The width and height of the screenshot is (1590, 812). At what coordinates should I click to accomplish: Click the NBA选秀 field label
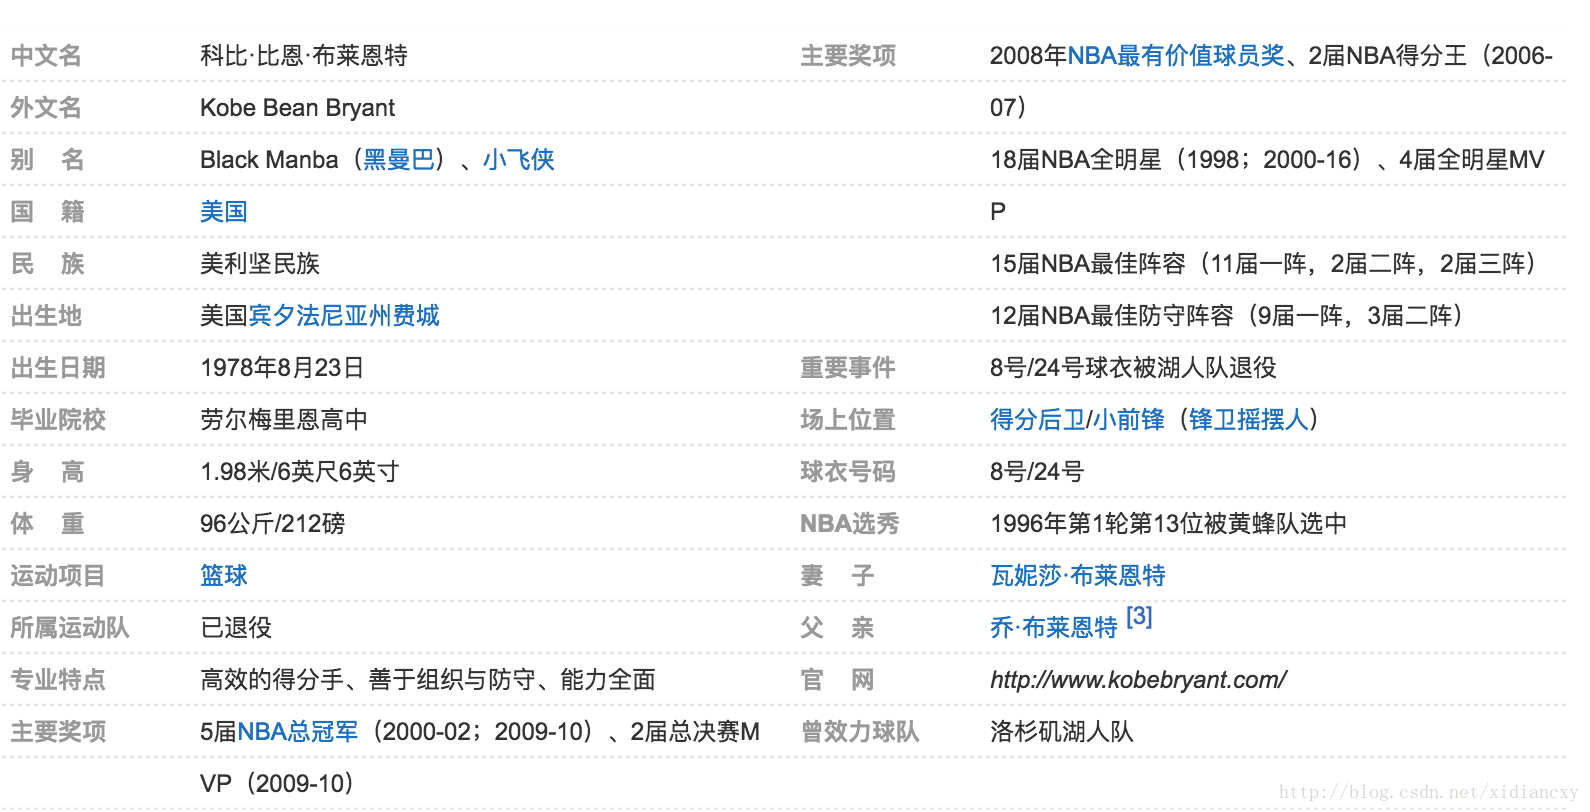pyautogui.click(x=850, y=524)
